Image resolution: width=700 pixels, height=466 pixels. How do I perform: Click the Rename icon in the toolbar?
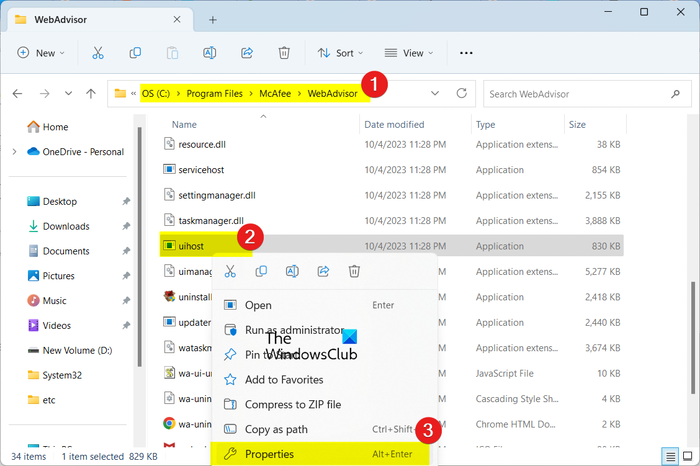coord(210,53)
